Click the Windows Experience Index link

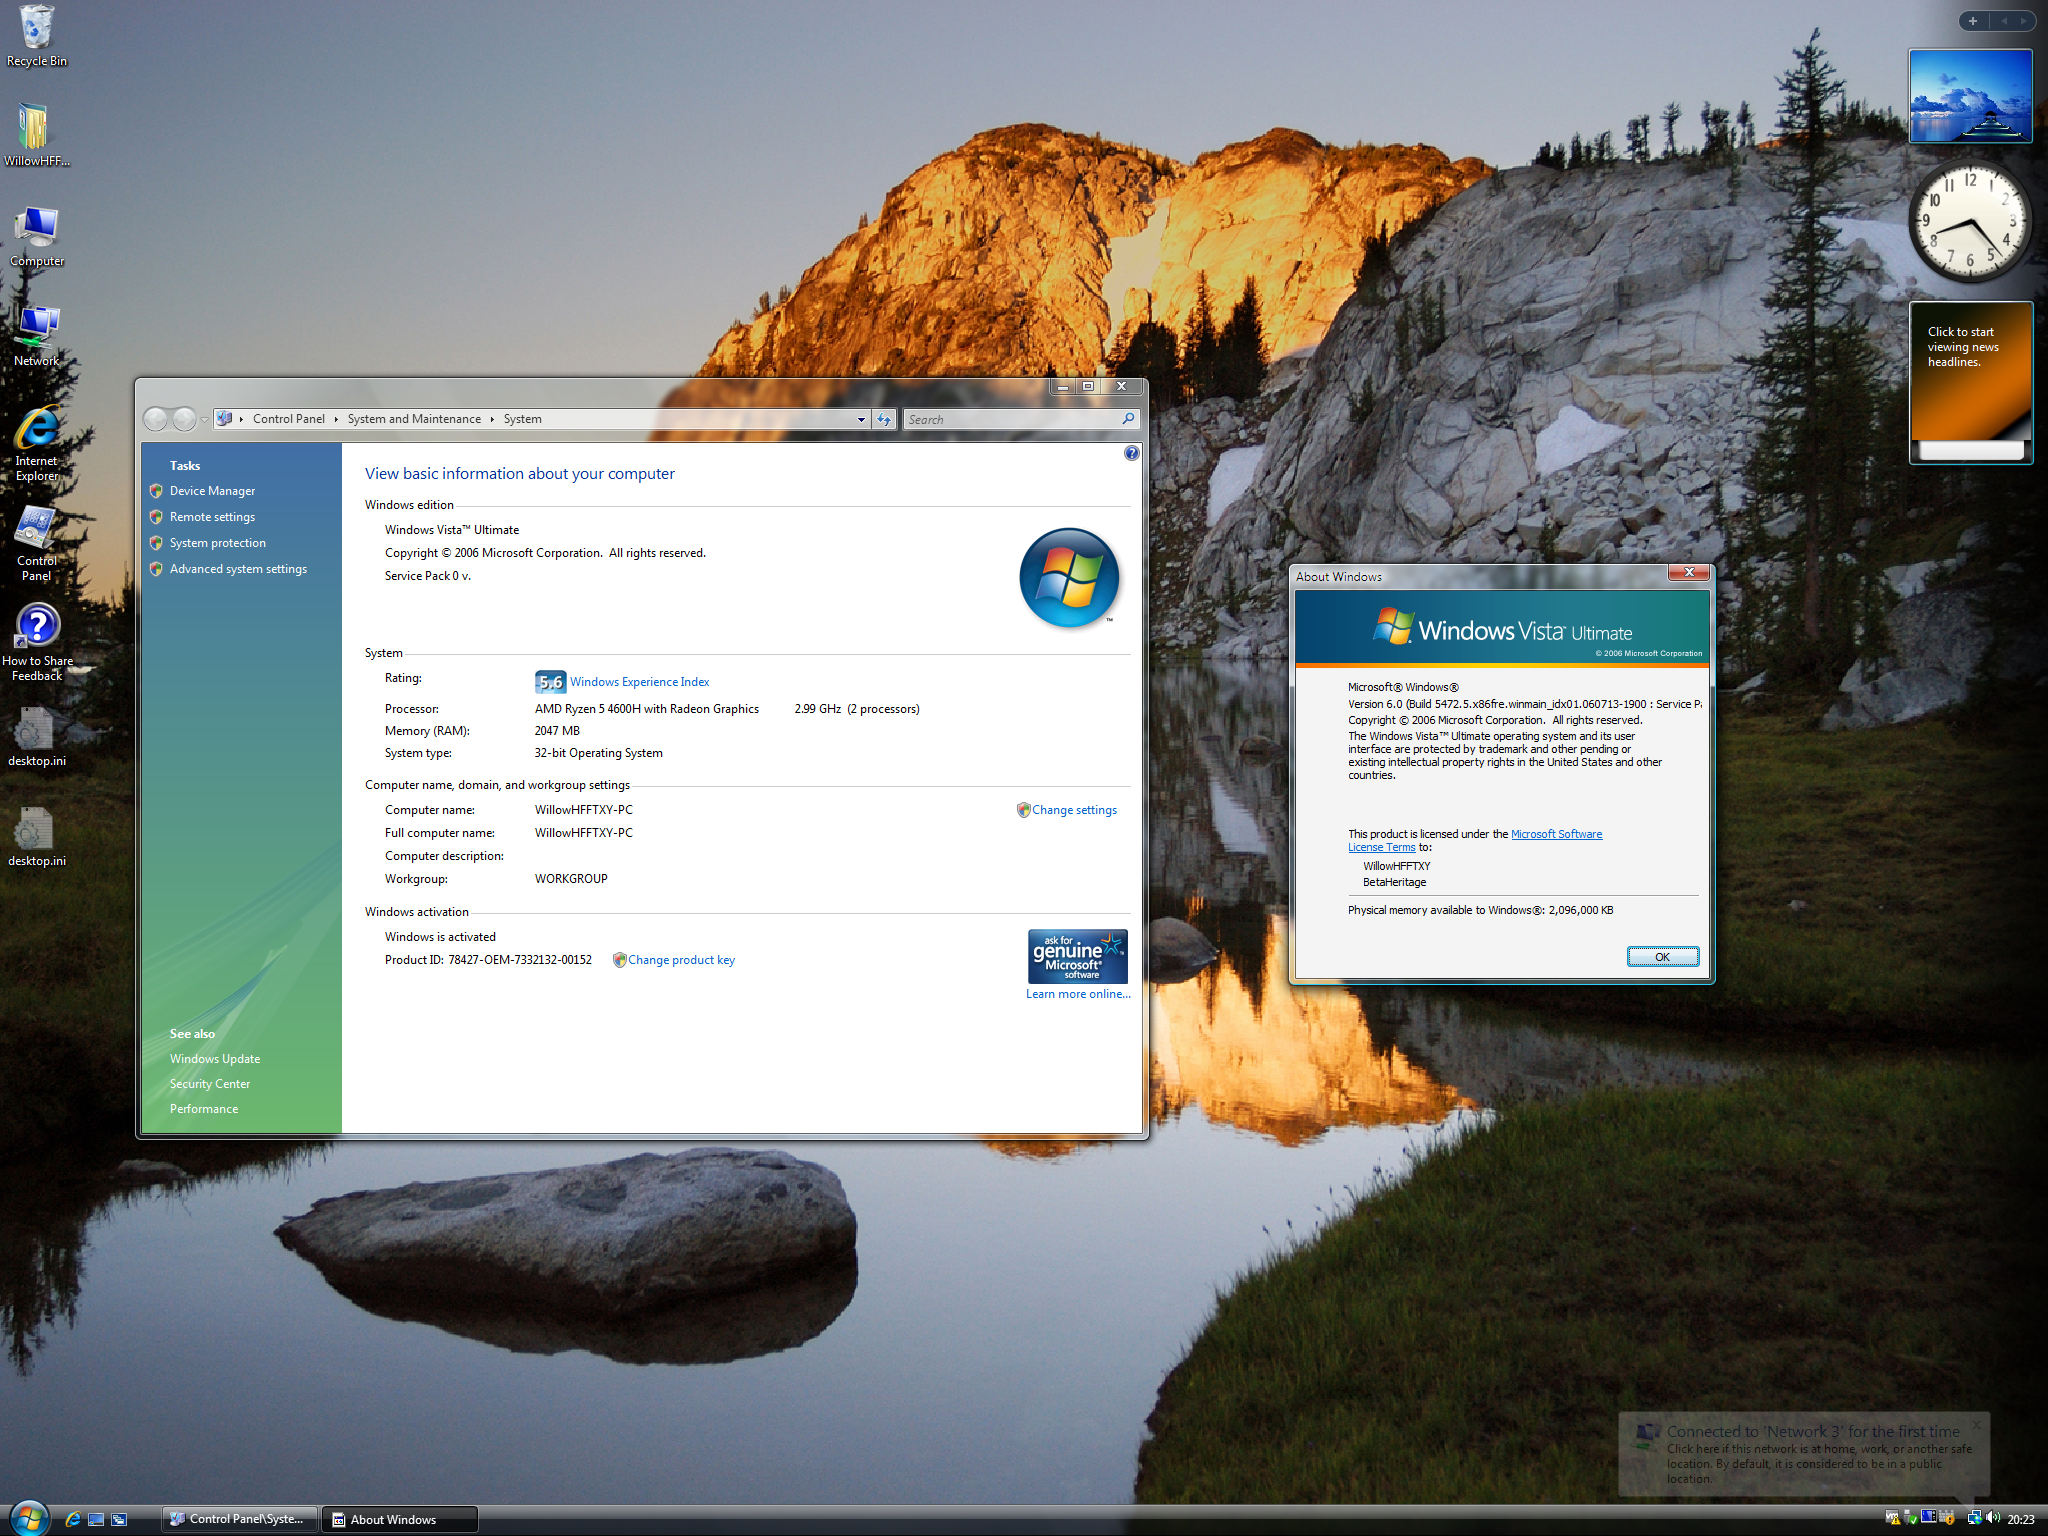(x=639, y=682)
